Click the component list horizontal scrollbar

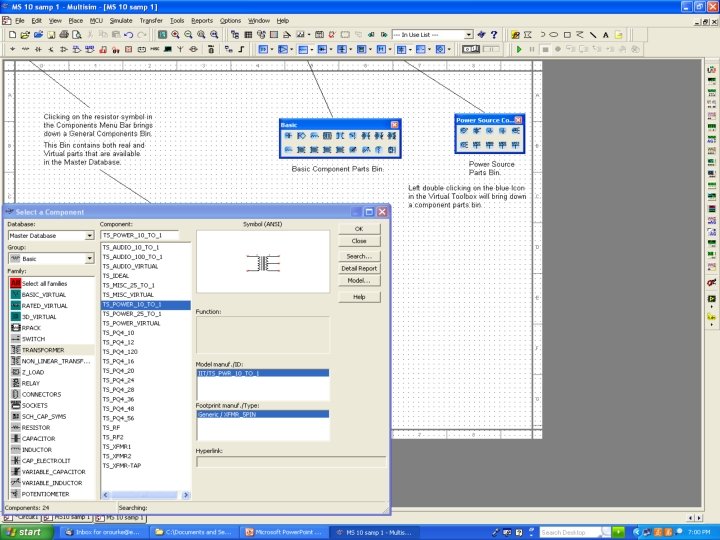(144, 495)
